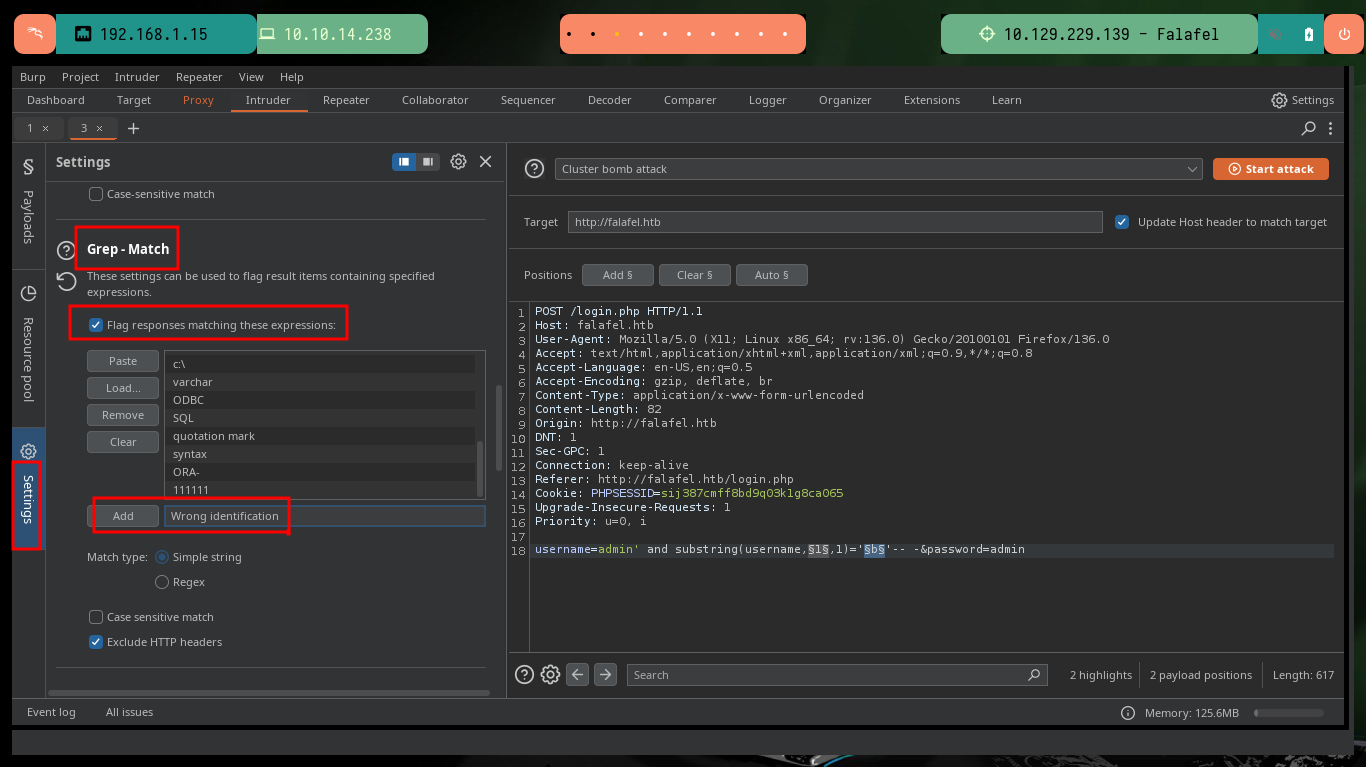Click the magnifier in the search field
1366x767 pixels.
click(1035, 675)
